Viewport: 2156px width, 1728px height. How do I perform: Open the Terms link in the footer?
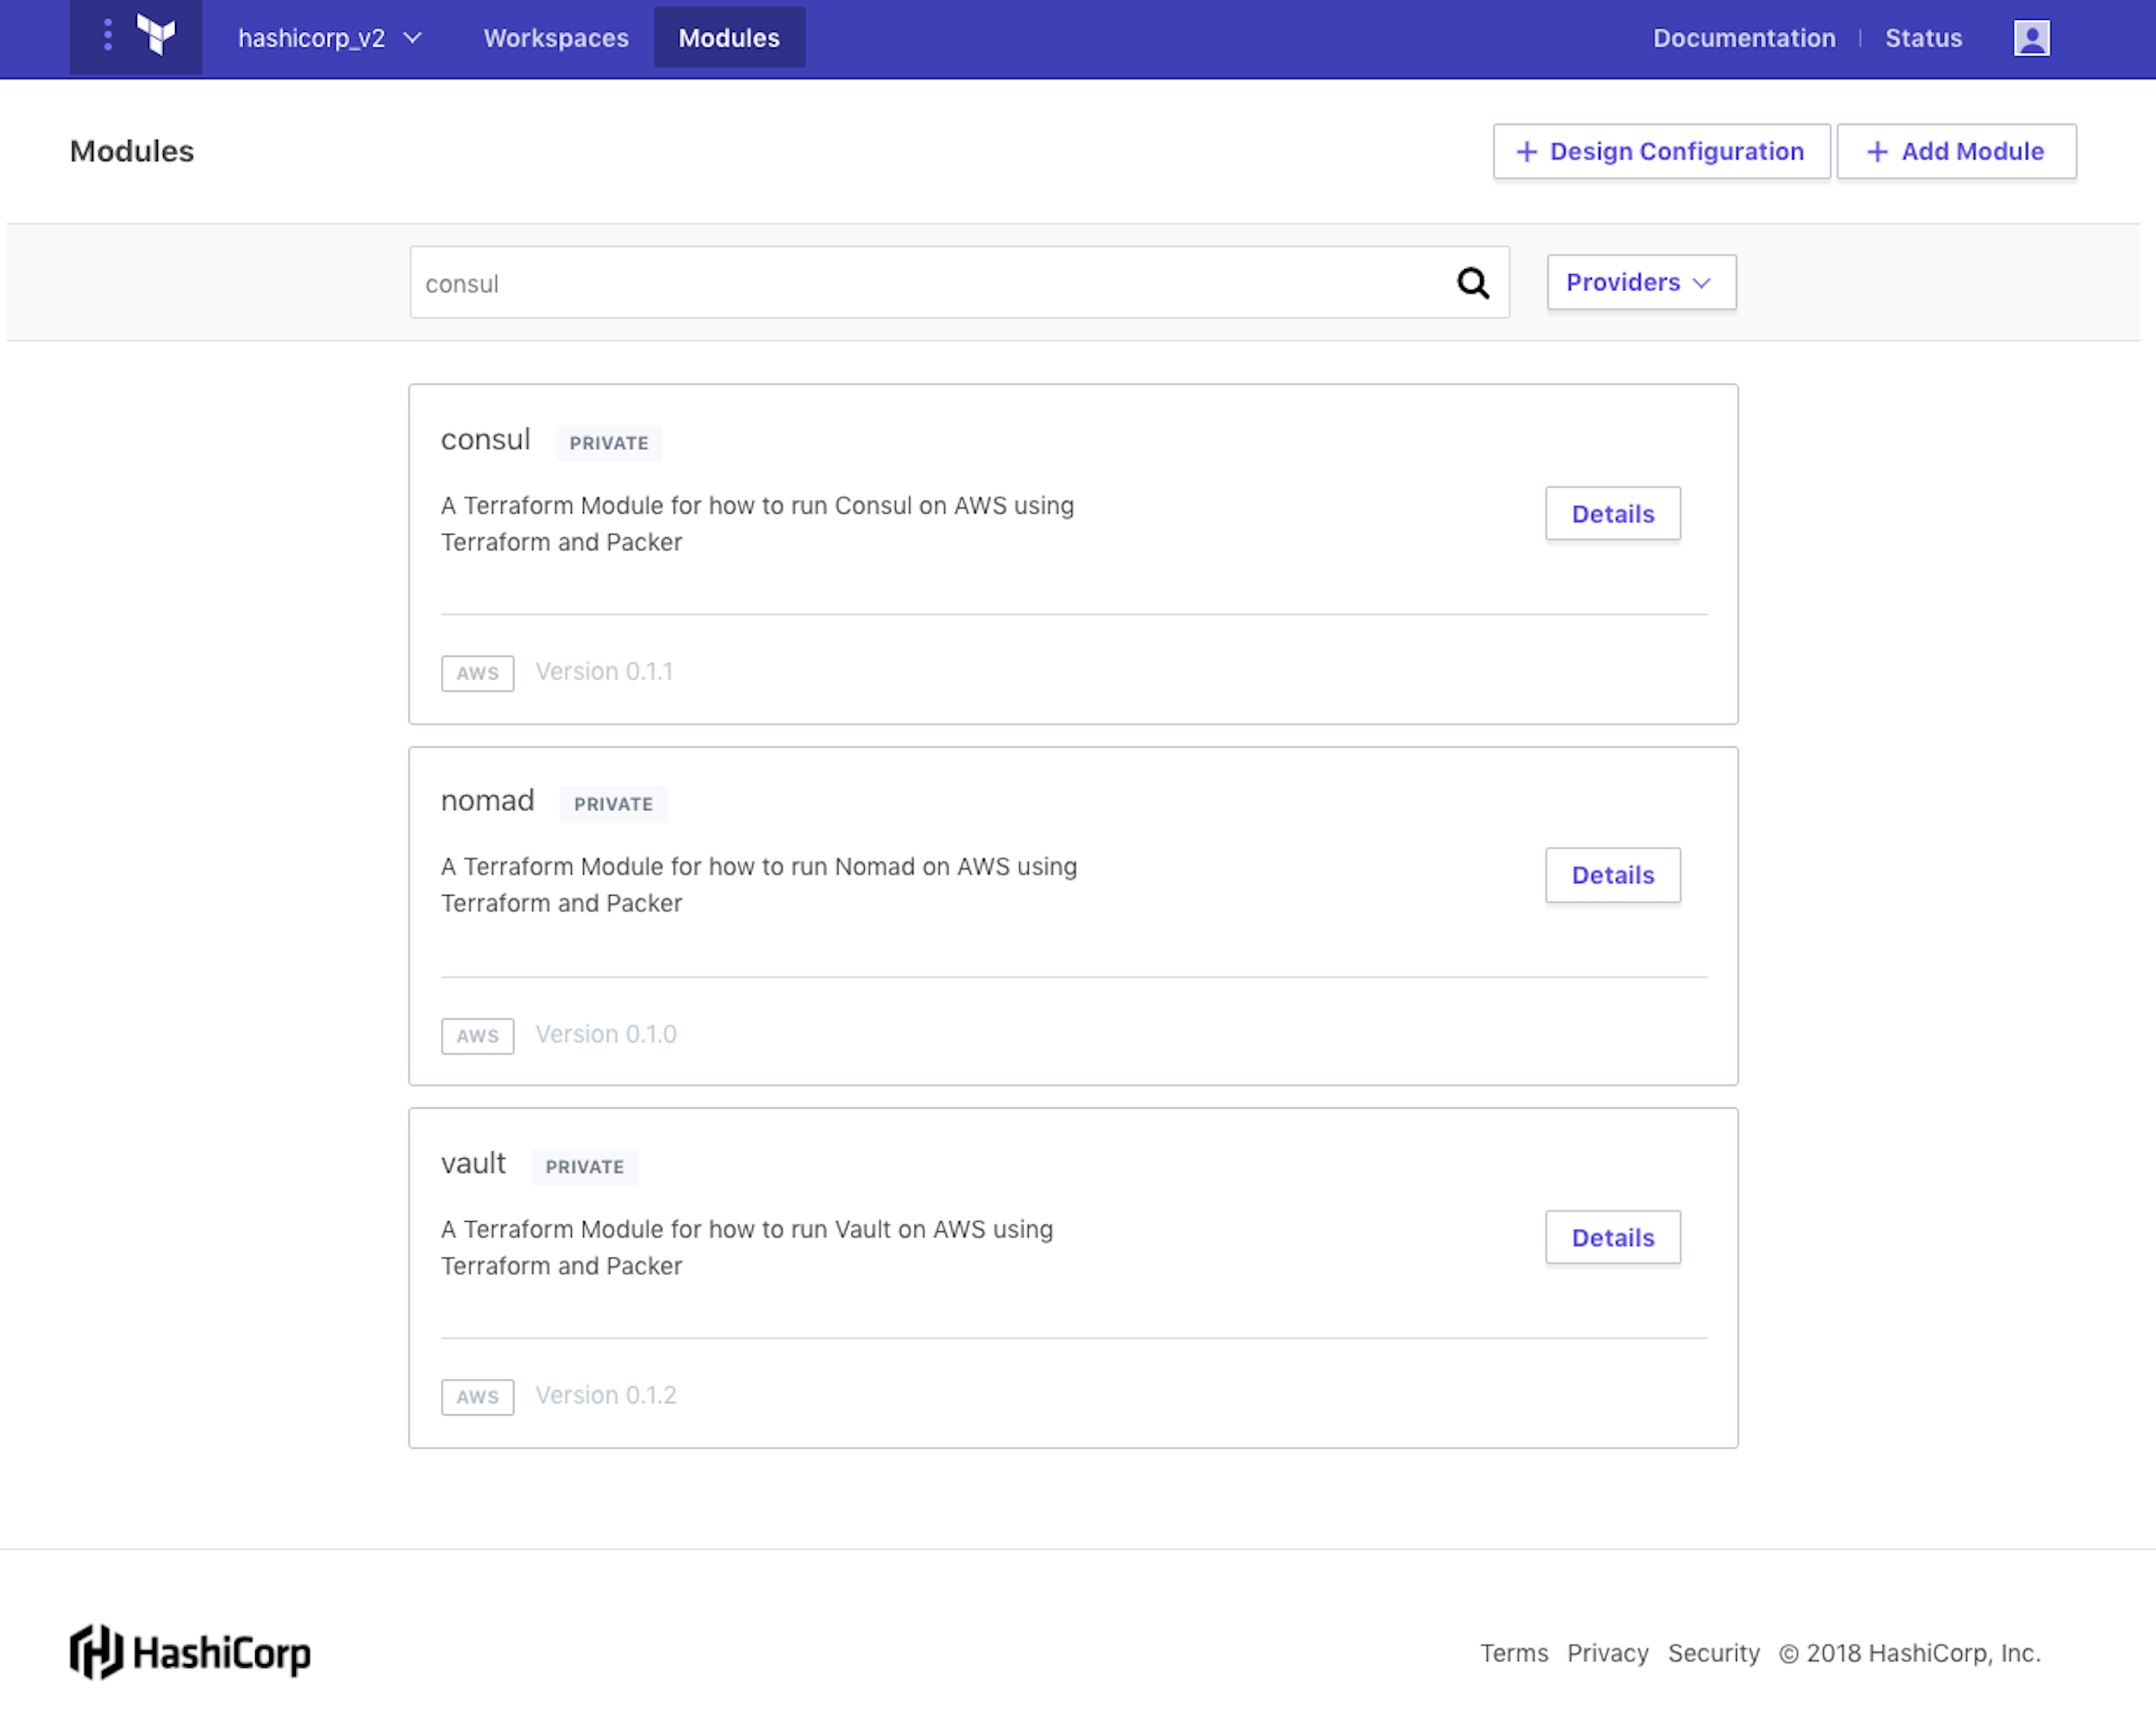1514,1653
